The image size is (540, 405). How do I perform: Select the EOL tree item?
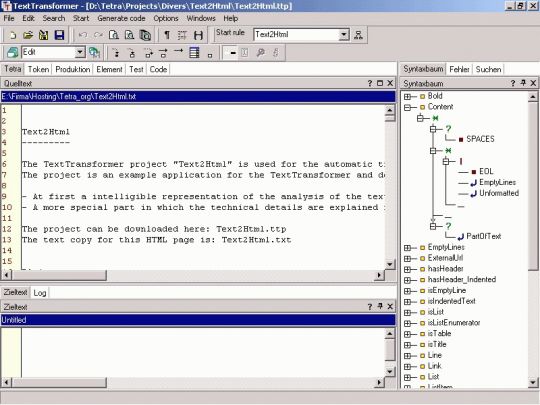(486, 171)
